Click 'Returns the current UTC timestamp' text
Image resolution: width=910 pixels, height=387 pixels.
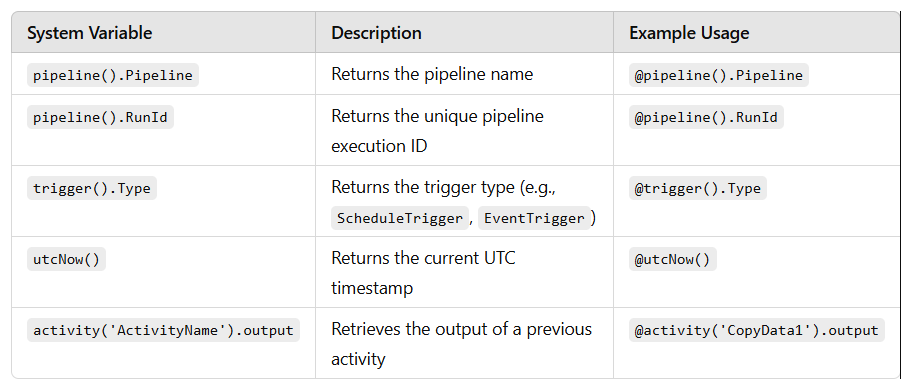(423, 272)
